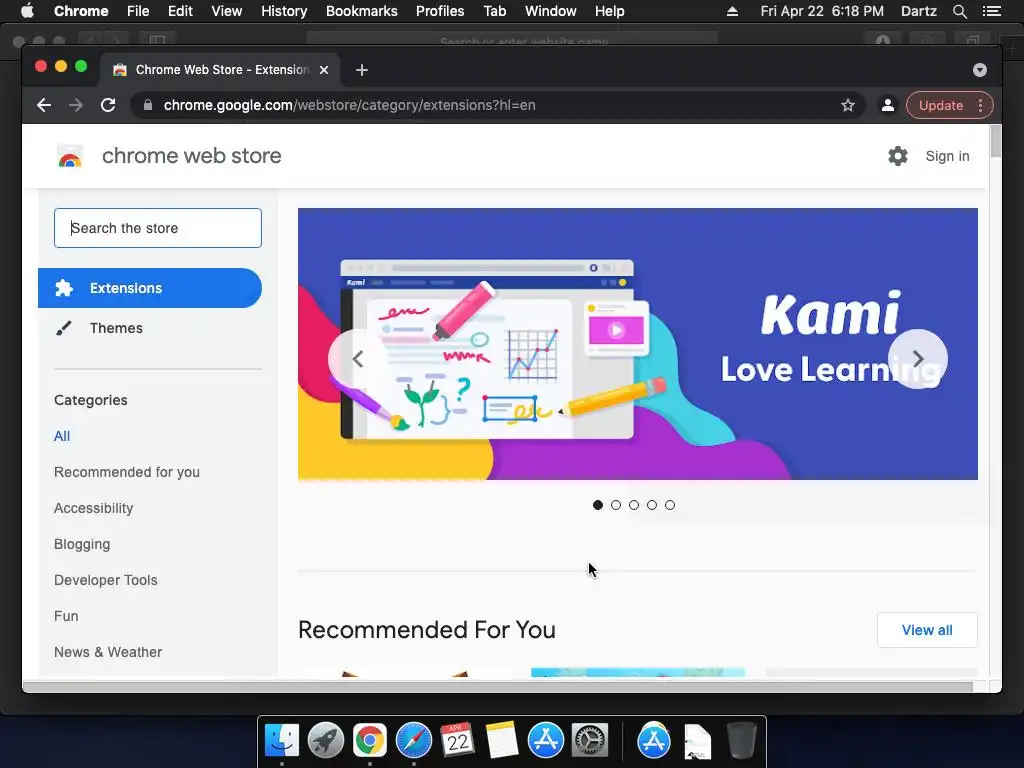Viewport: 1024px width, 768px height.
Task: Click the Chrome back arrow
Action: (44, 105)
